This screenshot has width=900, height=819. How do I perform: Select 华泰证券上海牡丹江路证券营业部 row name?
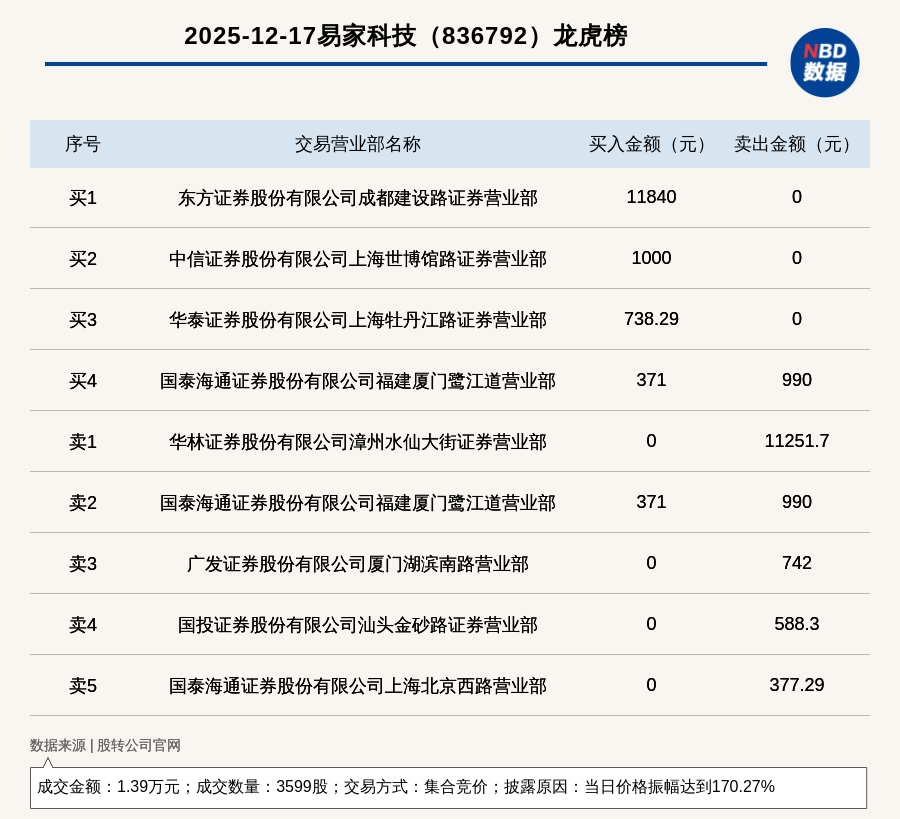click(357, 320)
